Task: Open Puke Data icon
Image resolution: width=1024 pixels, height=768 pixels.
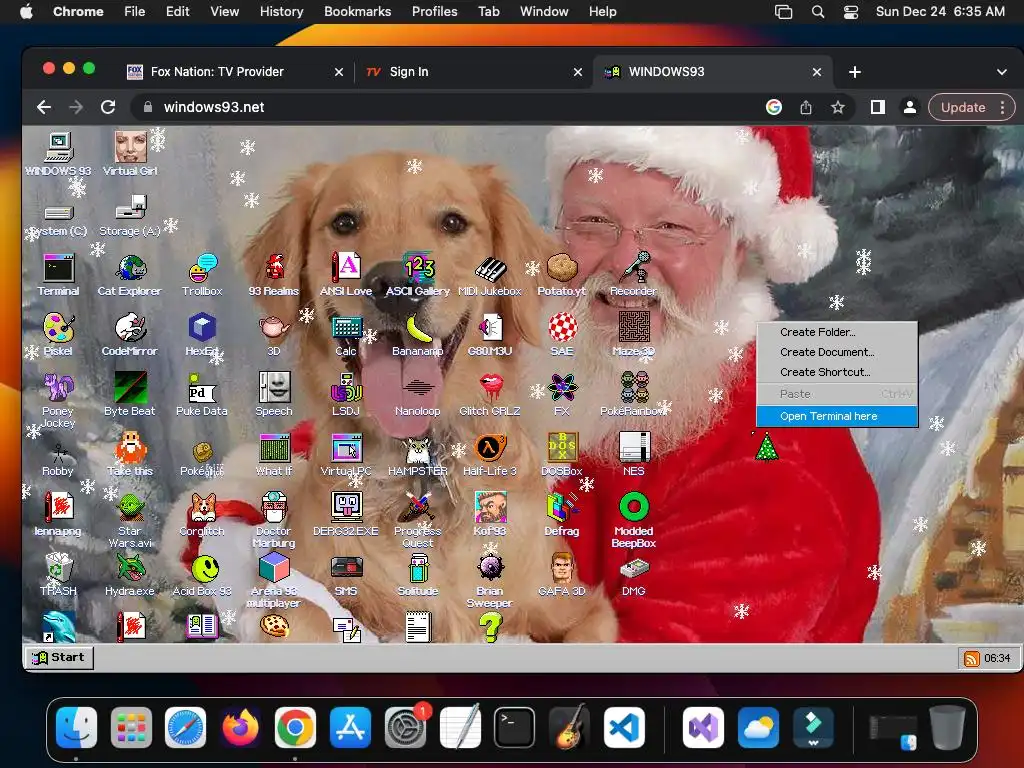Action: [202, 394]
